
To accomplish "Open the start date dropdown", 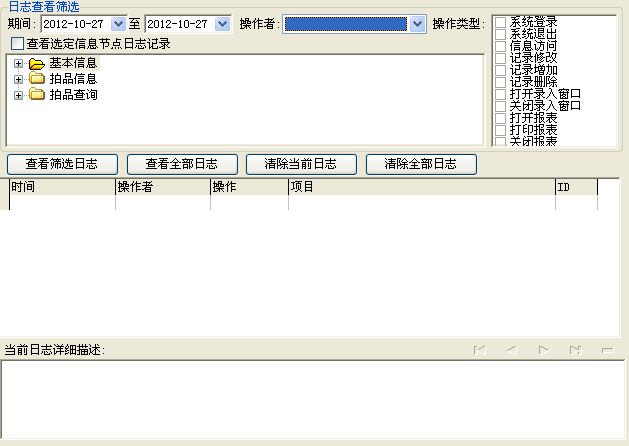I will click(x=118, y=24).
